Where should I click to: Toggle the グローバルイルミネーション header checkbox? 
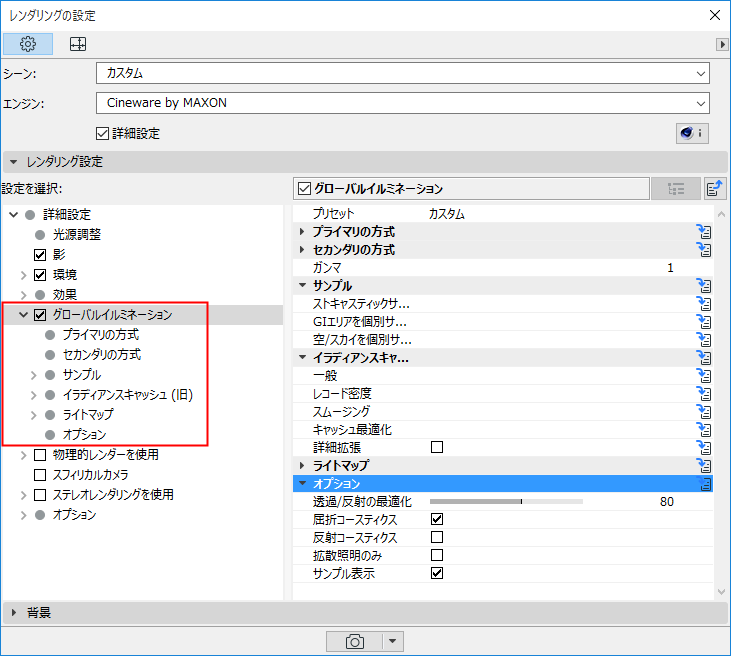(304, 189)
